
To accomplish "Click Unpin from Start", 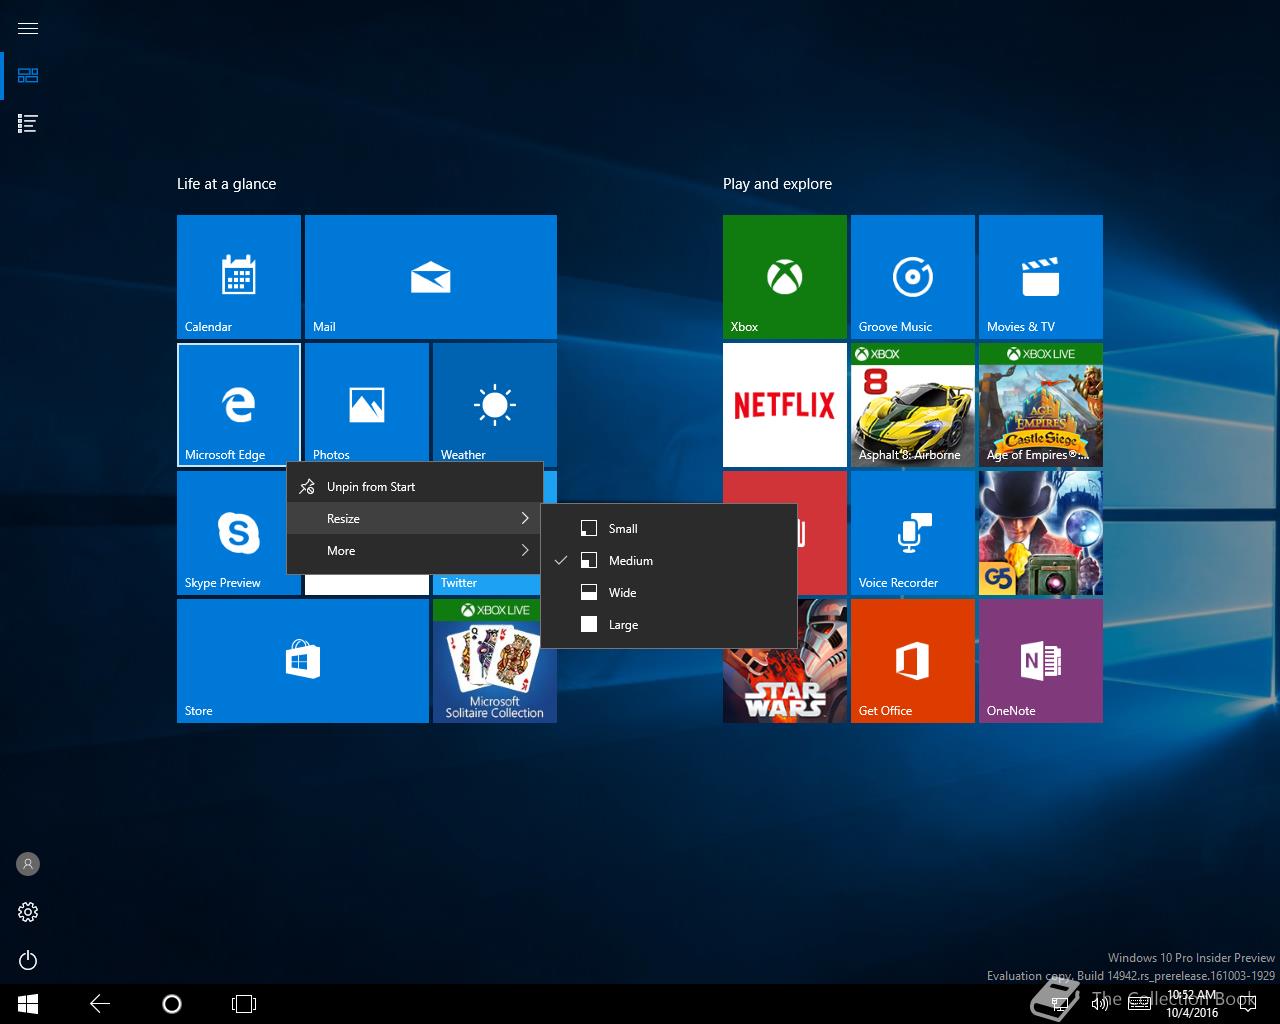I will (x=370, y=487).
